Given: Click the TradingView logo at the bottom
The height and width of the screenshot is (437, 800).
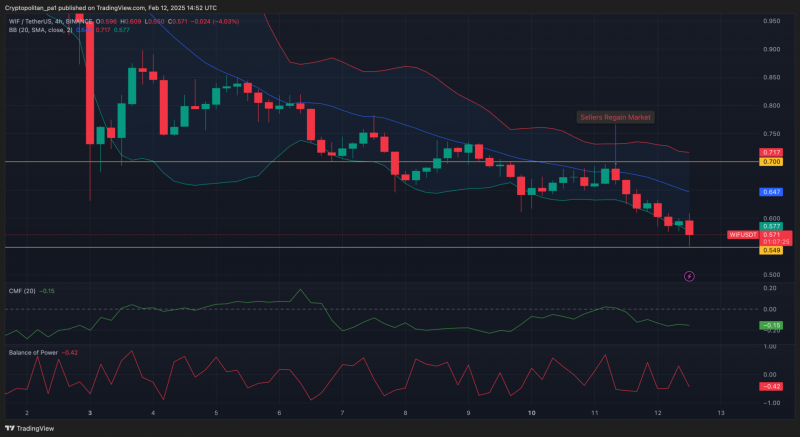Looking at the screenshot, I should point(29,428).
